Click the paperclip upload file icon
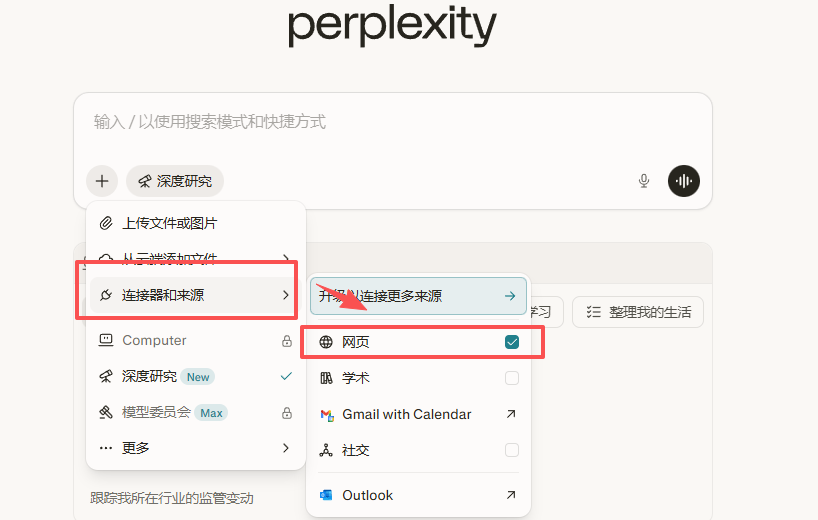818x520 pixels. coord(106,223)
